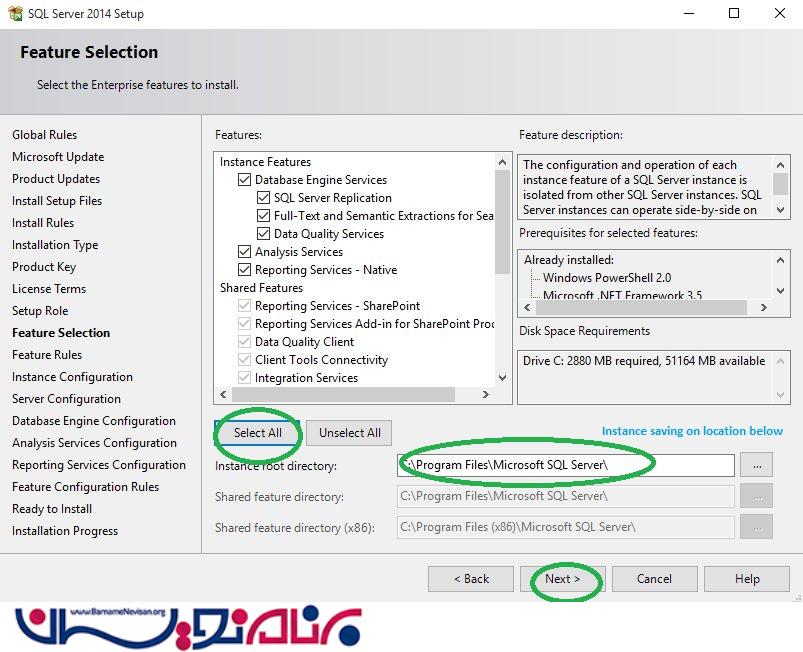Click prerequisites horizontal scrollbar thumb
803x652 pixels.
641,307
